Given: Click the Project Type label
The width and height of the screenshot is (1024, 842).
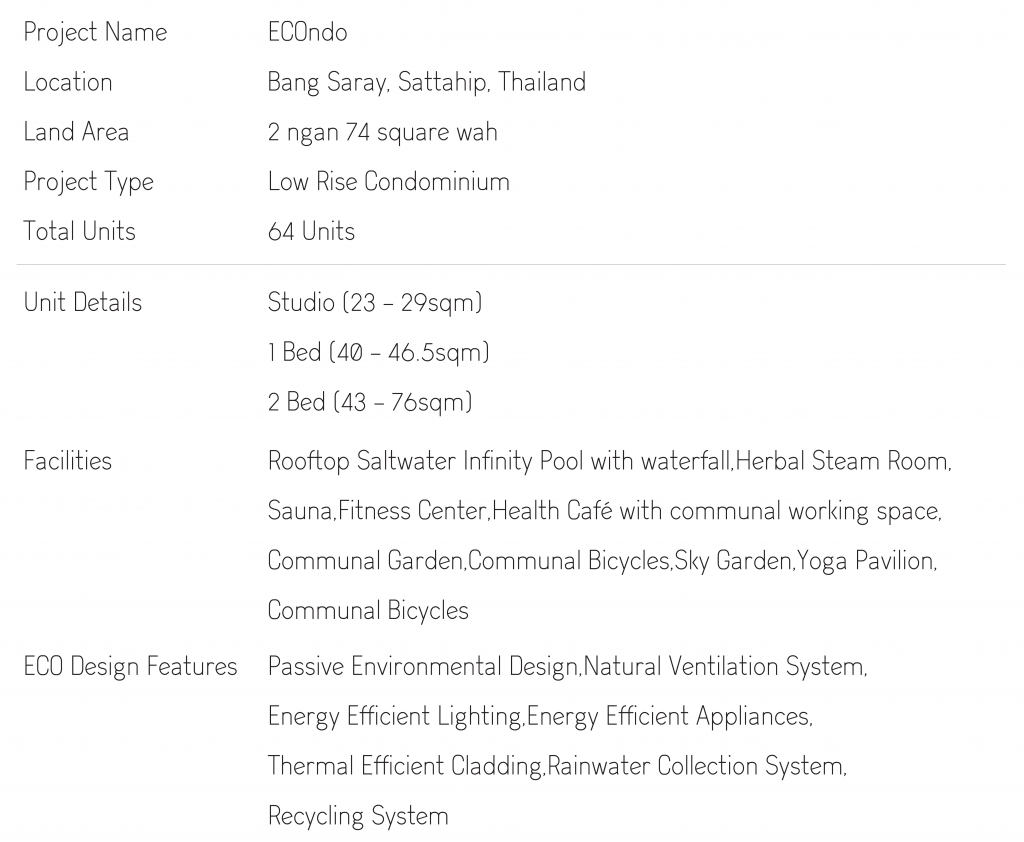Looking at the screenshot, I should [x=88, y=182].
